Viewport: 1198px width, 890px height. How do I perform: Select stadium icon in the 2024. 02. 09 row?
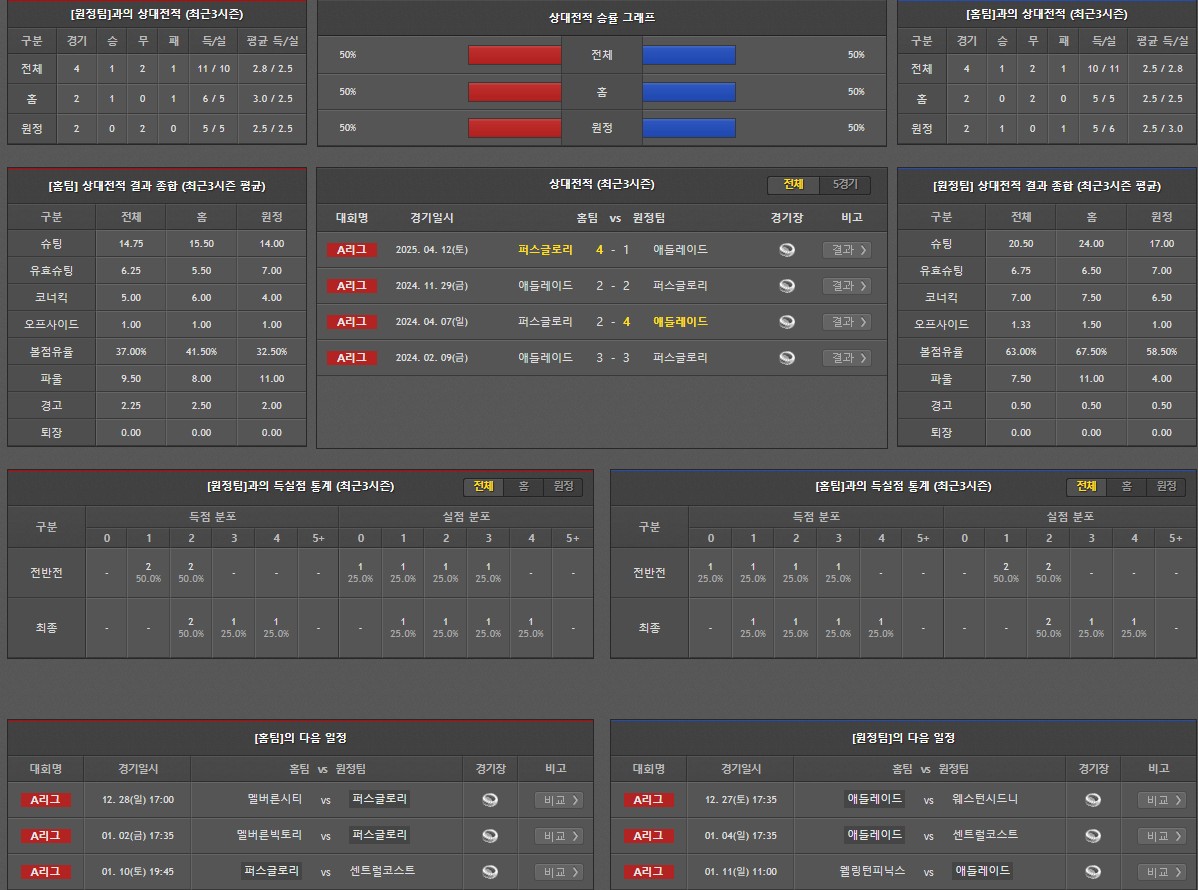(x=787, y=358)
